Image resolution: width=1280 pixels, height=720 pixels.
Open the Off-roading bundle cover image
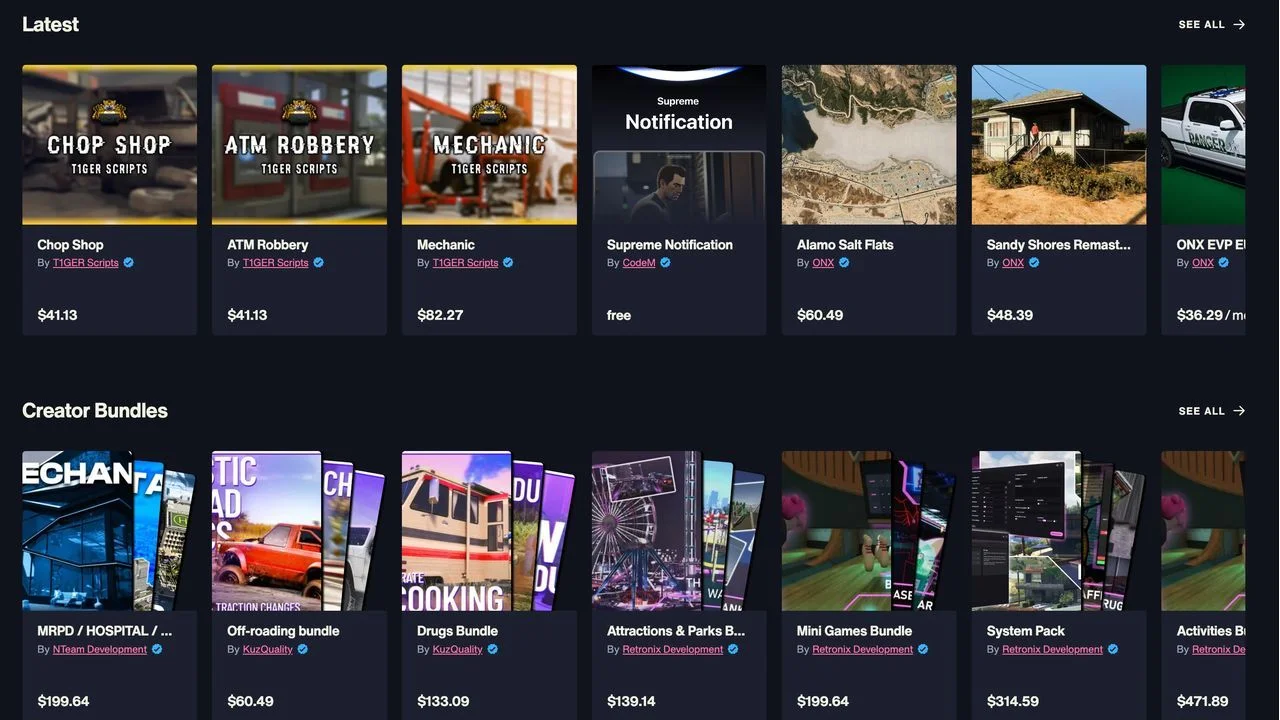(x=299, y=531)
